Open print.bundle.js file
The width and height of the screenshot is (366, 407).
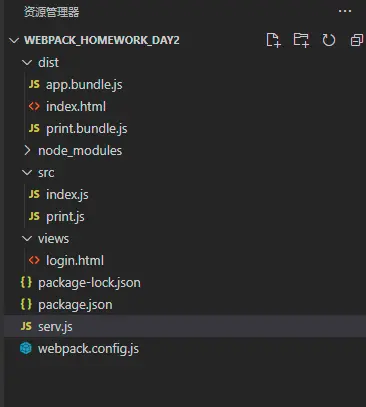[87, 129]
